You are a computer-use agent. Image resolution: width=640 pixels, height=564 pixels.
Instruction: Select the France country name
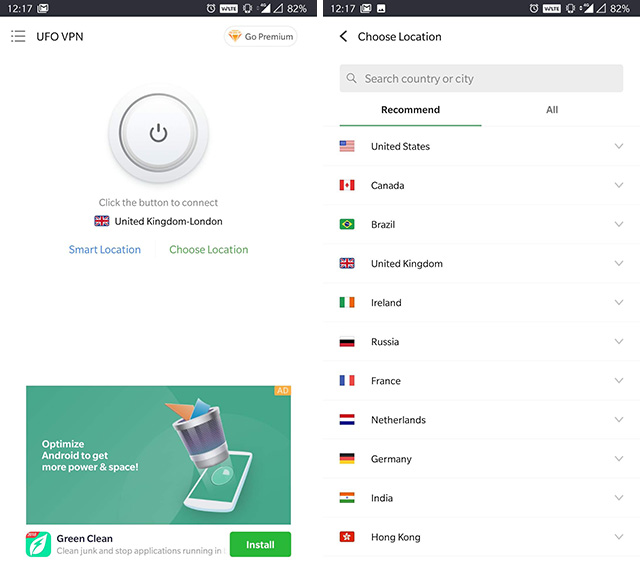click(x=386, y=381)
